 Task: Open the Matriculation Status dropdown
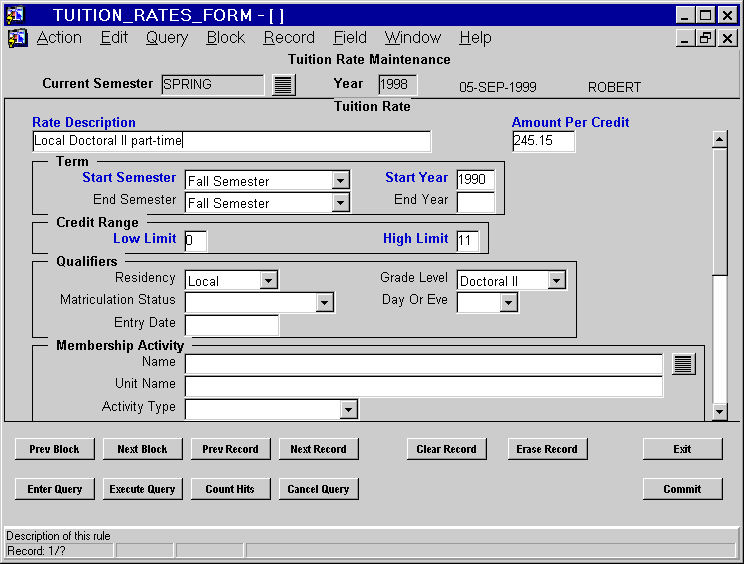coord(325,303)
